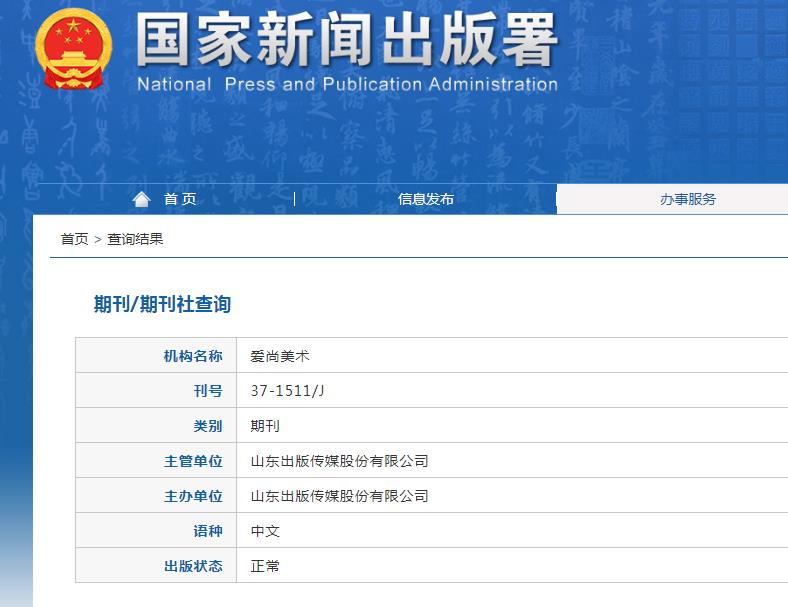Click the company name in 主管单位 row
This screenshot has height=607, width=788.
click(339, 461)
